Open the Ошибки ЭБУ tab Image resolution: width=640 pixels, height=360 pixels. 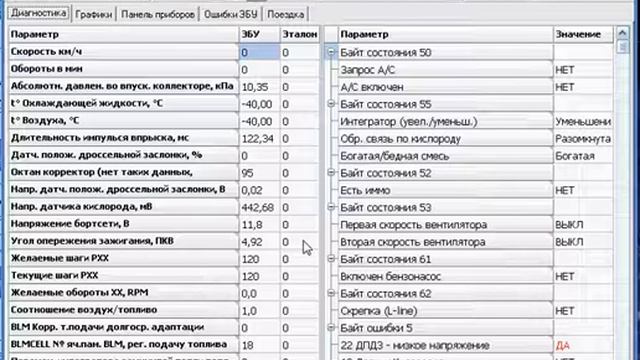pyautogui.click(x=231, y=14)
